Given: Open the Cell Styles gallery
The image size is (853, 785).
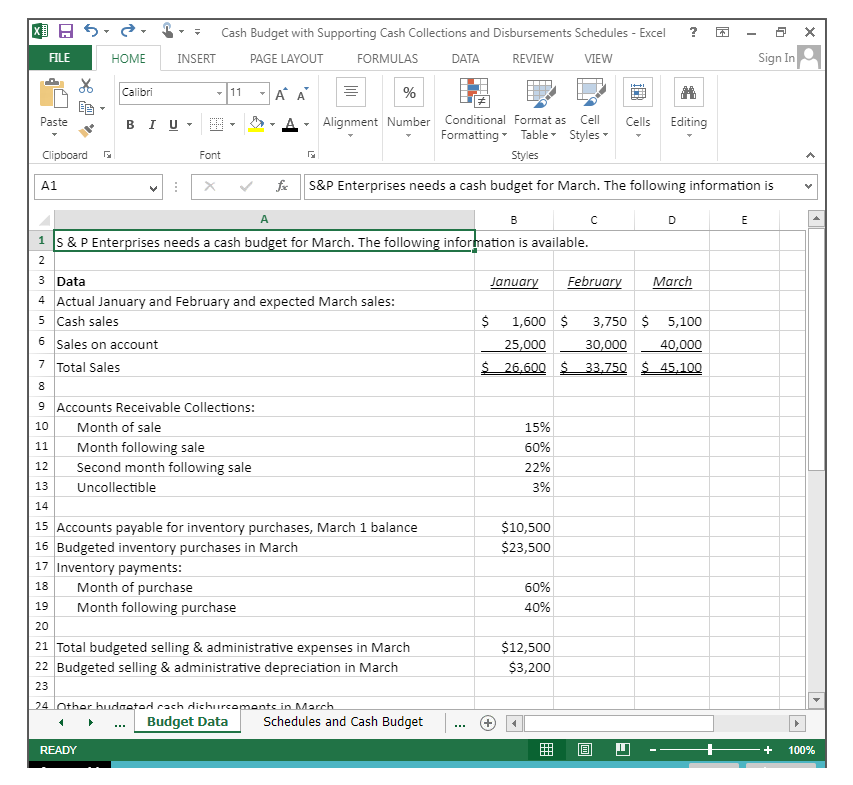Looking at the screenshot, I should (x=589, y=110).
